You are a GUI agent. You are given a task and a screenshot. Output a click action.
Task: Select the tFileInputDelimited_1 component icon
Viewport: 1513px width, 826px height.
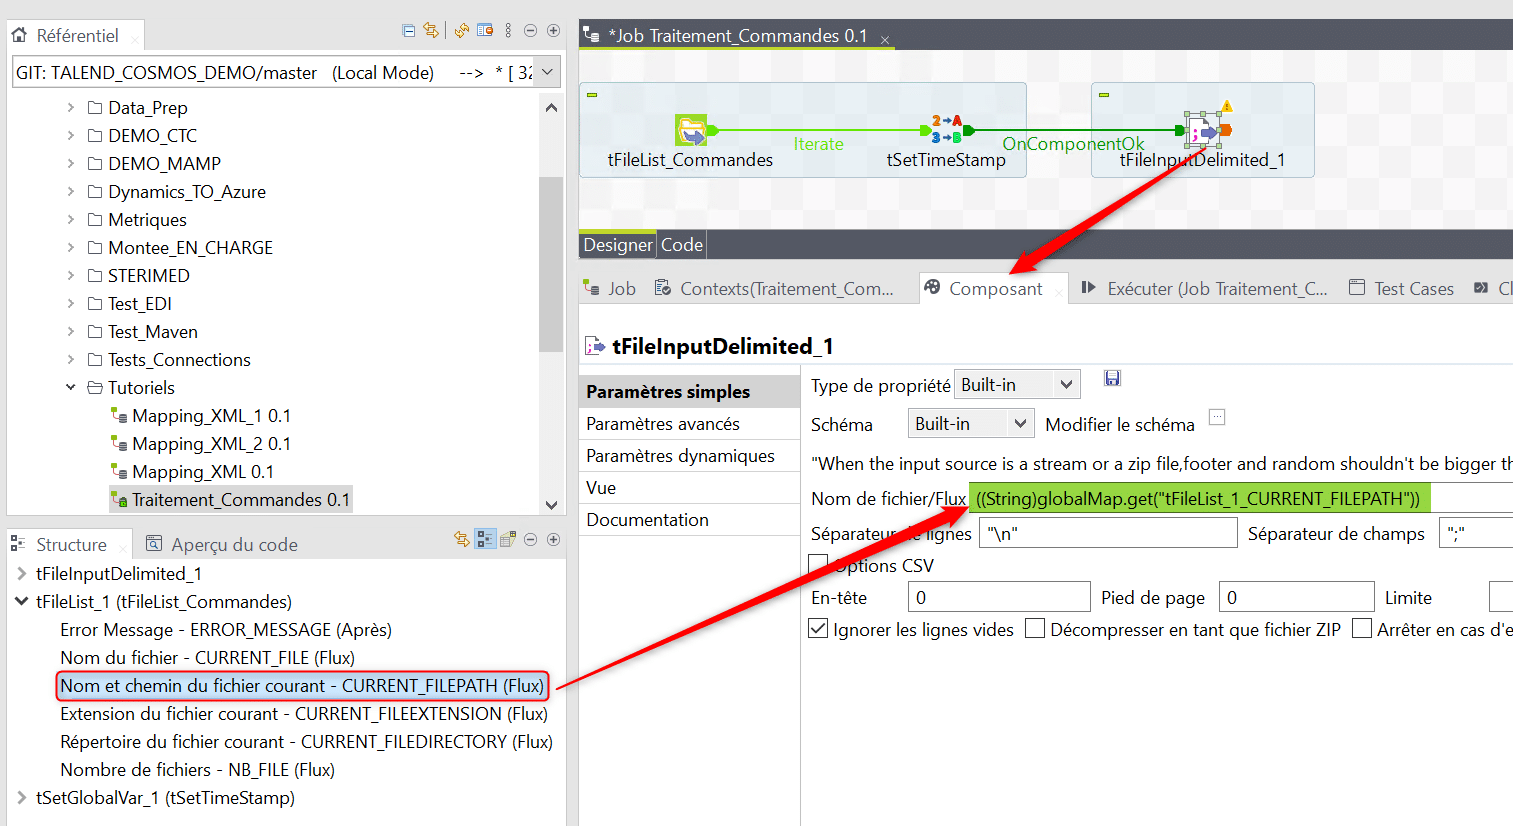(1201, 130)
